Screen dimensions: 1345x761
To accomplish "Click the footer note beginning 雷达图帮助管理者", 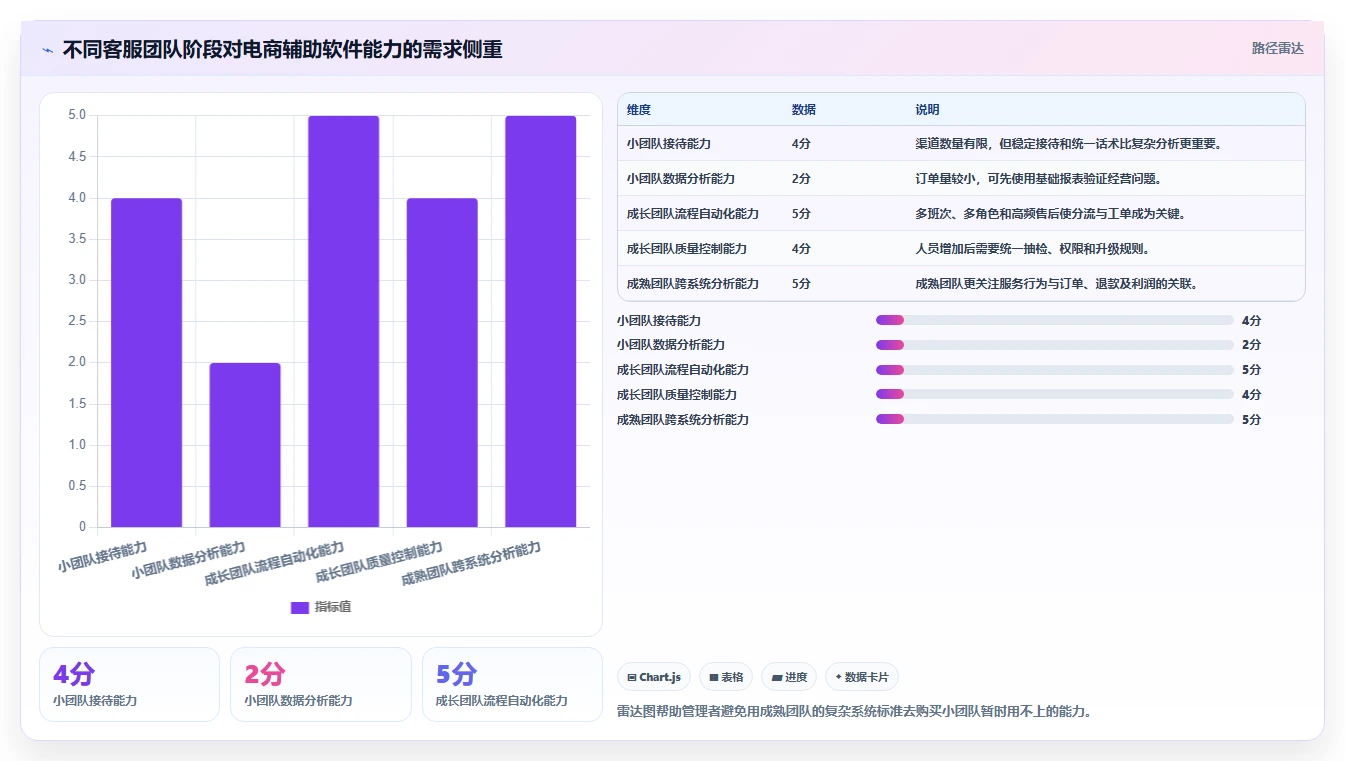I will [855, 712].
